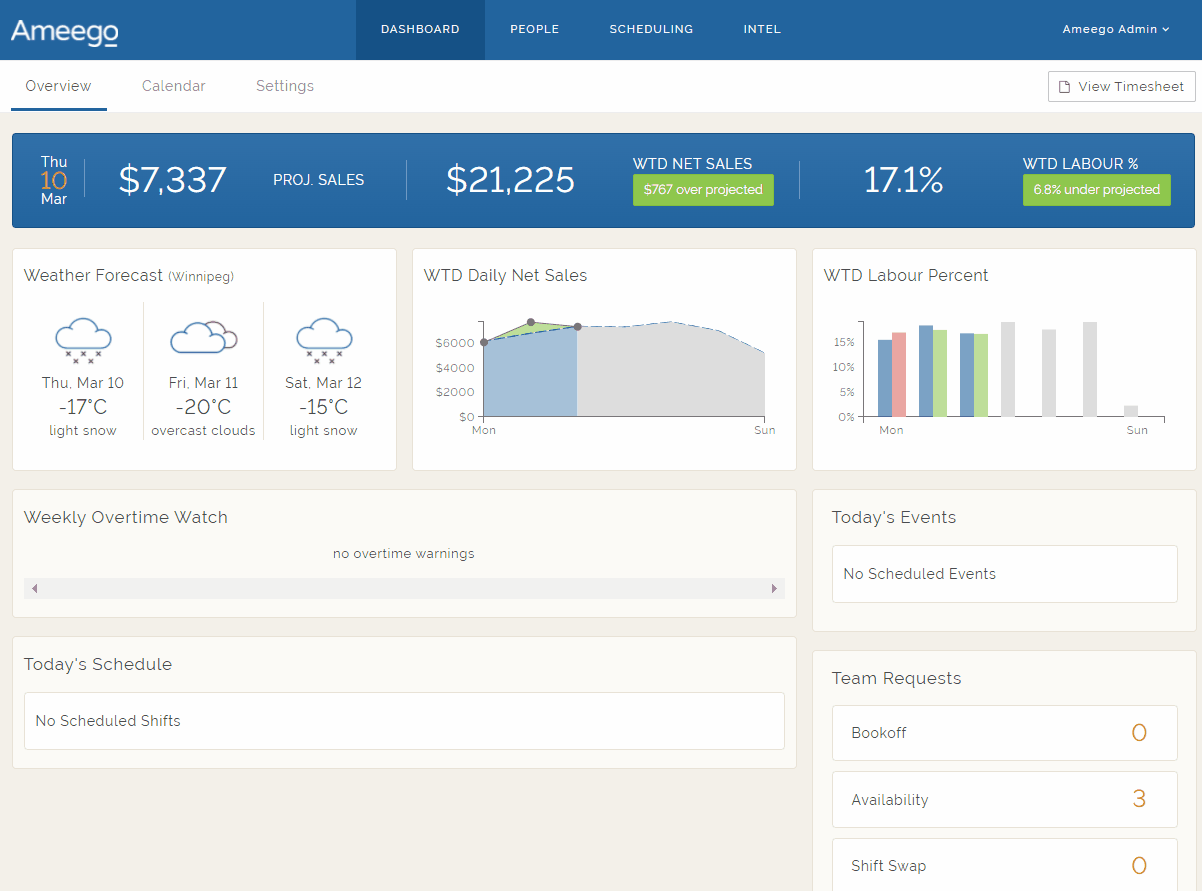Open the People menu
1202x891 pixels.
(534, 30)
